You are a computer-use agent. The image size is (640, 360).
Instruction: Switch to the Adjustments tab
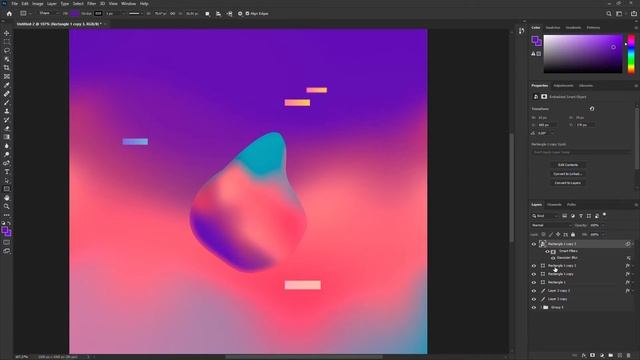pyautogui.click(x=563, y=86)
